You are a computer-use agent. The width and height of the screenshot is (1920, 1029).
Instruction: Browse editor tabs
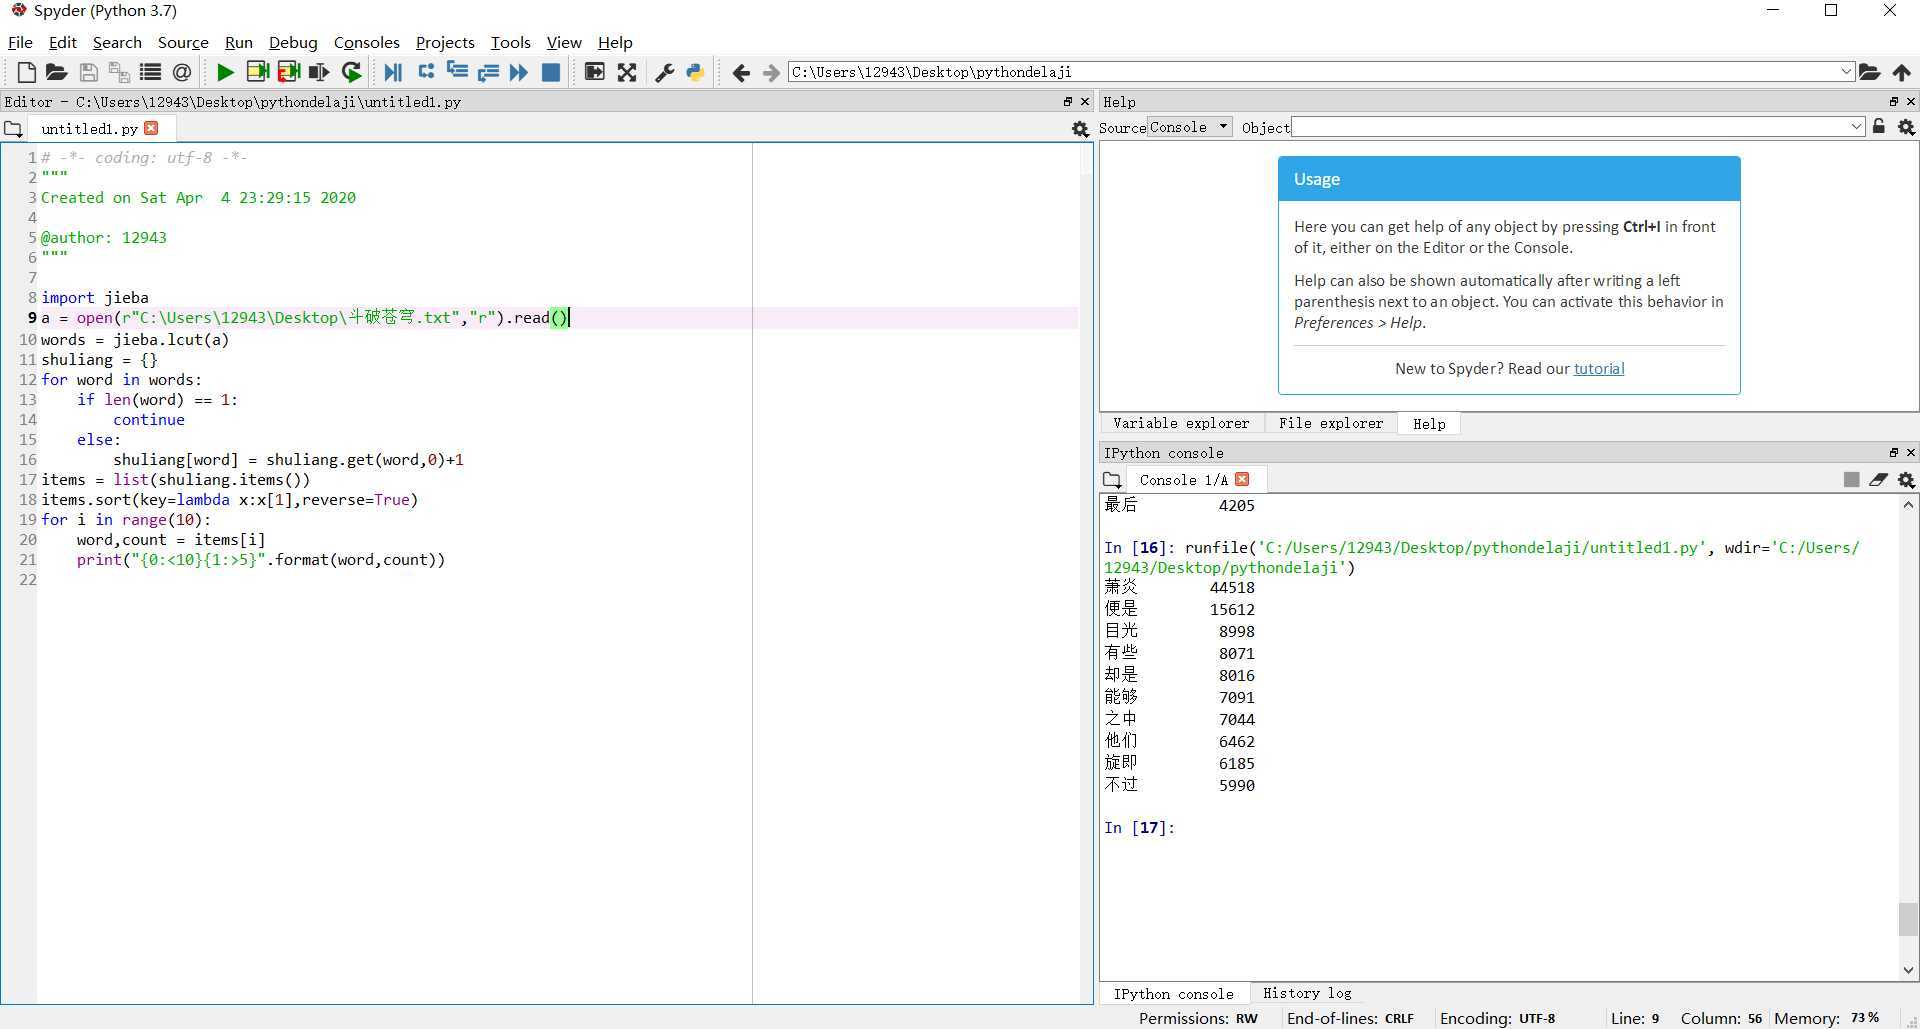(x=13, y=129)
